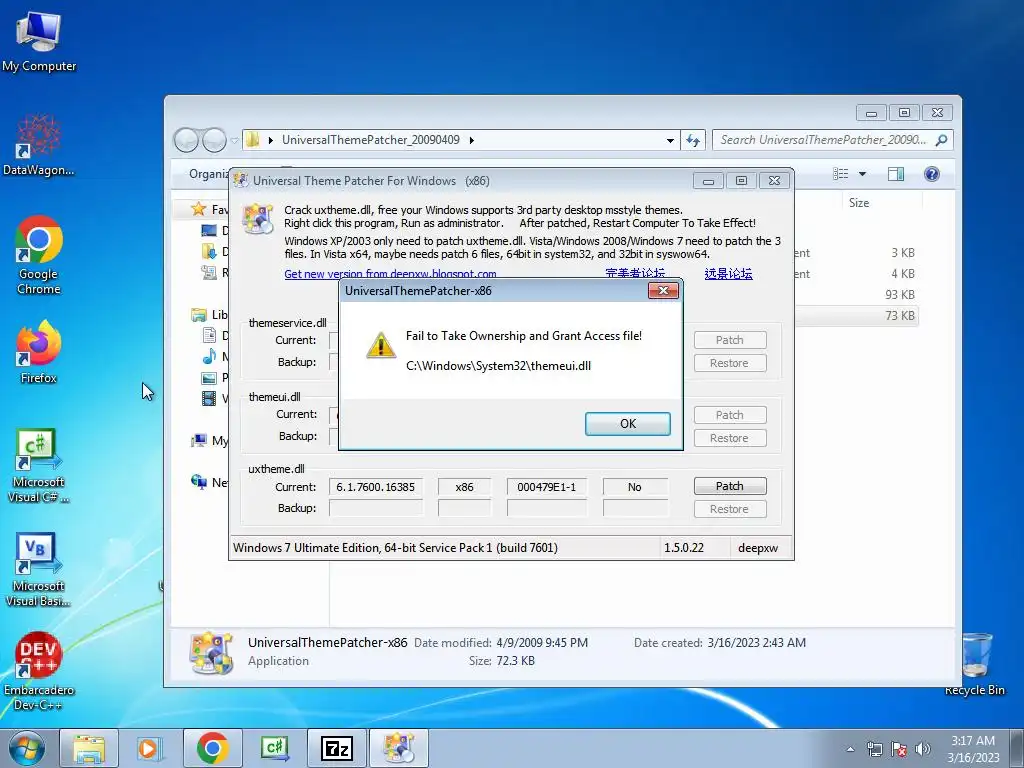Open view options dropdown arrow in Explorer
Image resolution: width=1024 pixels, height=768 pixels.
[862, 174]
